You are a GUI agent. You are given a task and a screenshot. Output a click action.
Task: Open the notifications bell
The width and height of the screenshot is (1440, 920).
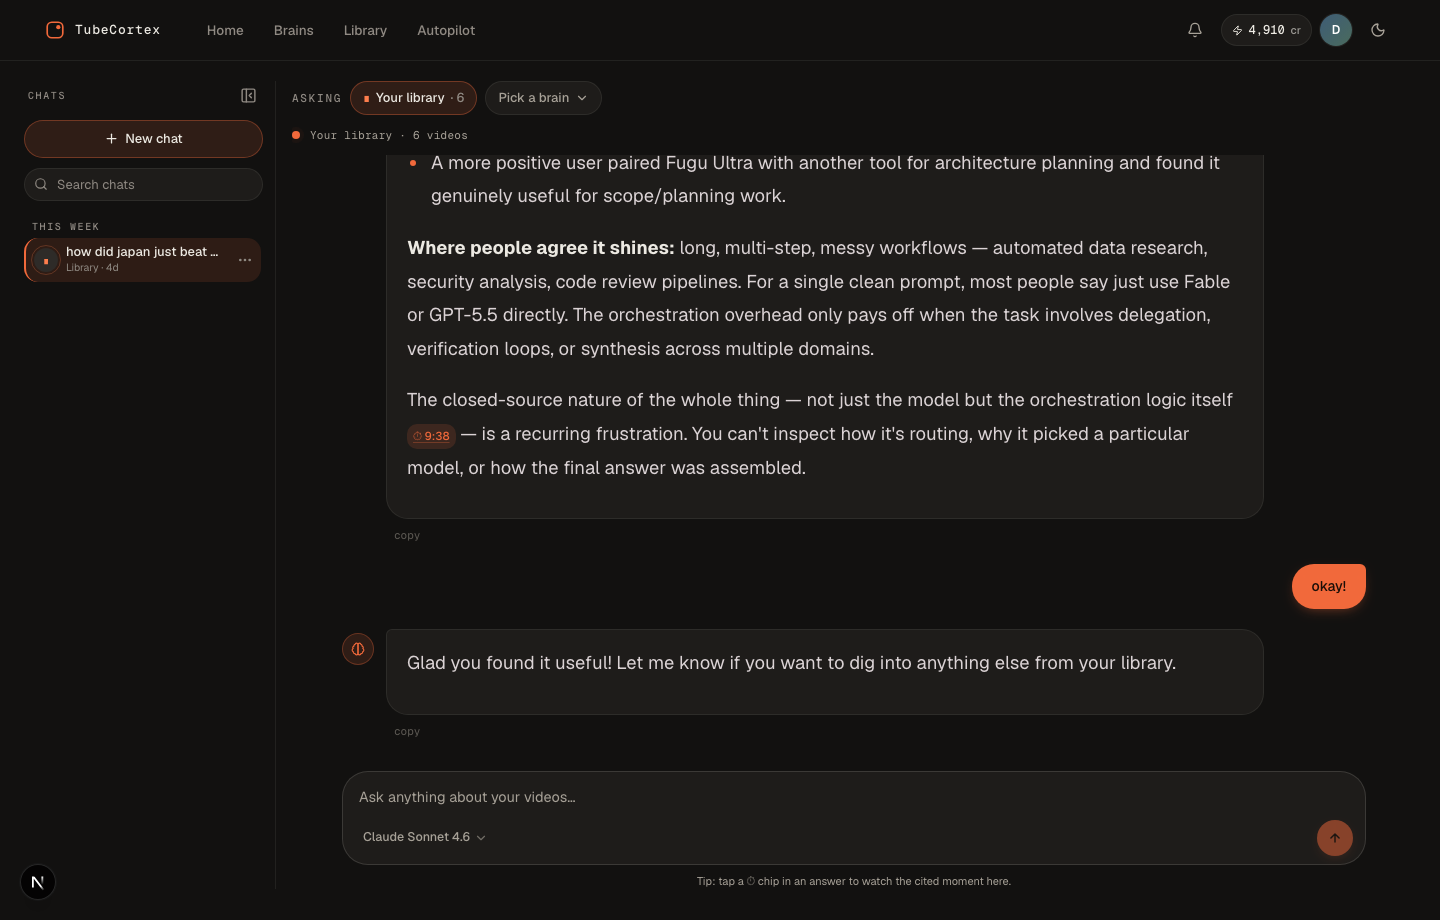point(1195,30)
